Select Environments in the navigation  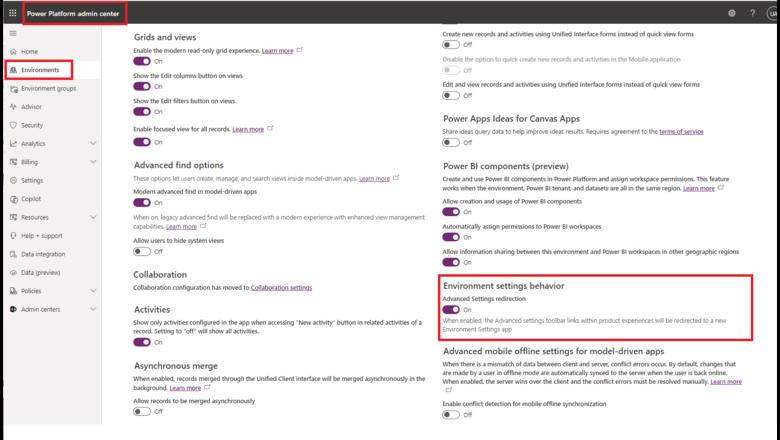coord(40,70)
